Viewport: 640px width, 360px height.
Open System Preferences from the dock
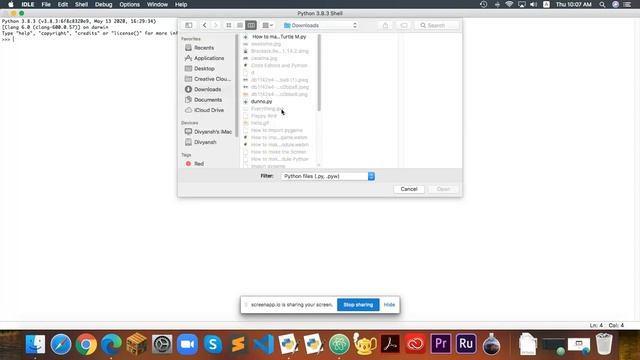[x=162, y=344]
